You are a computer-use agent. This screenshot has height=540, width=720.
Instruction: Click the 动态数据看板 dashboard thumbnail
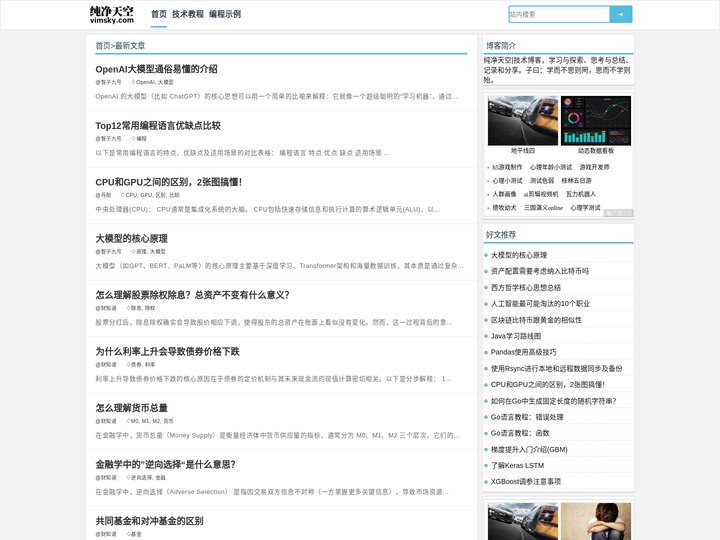(596, 121)
